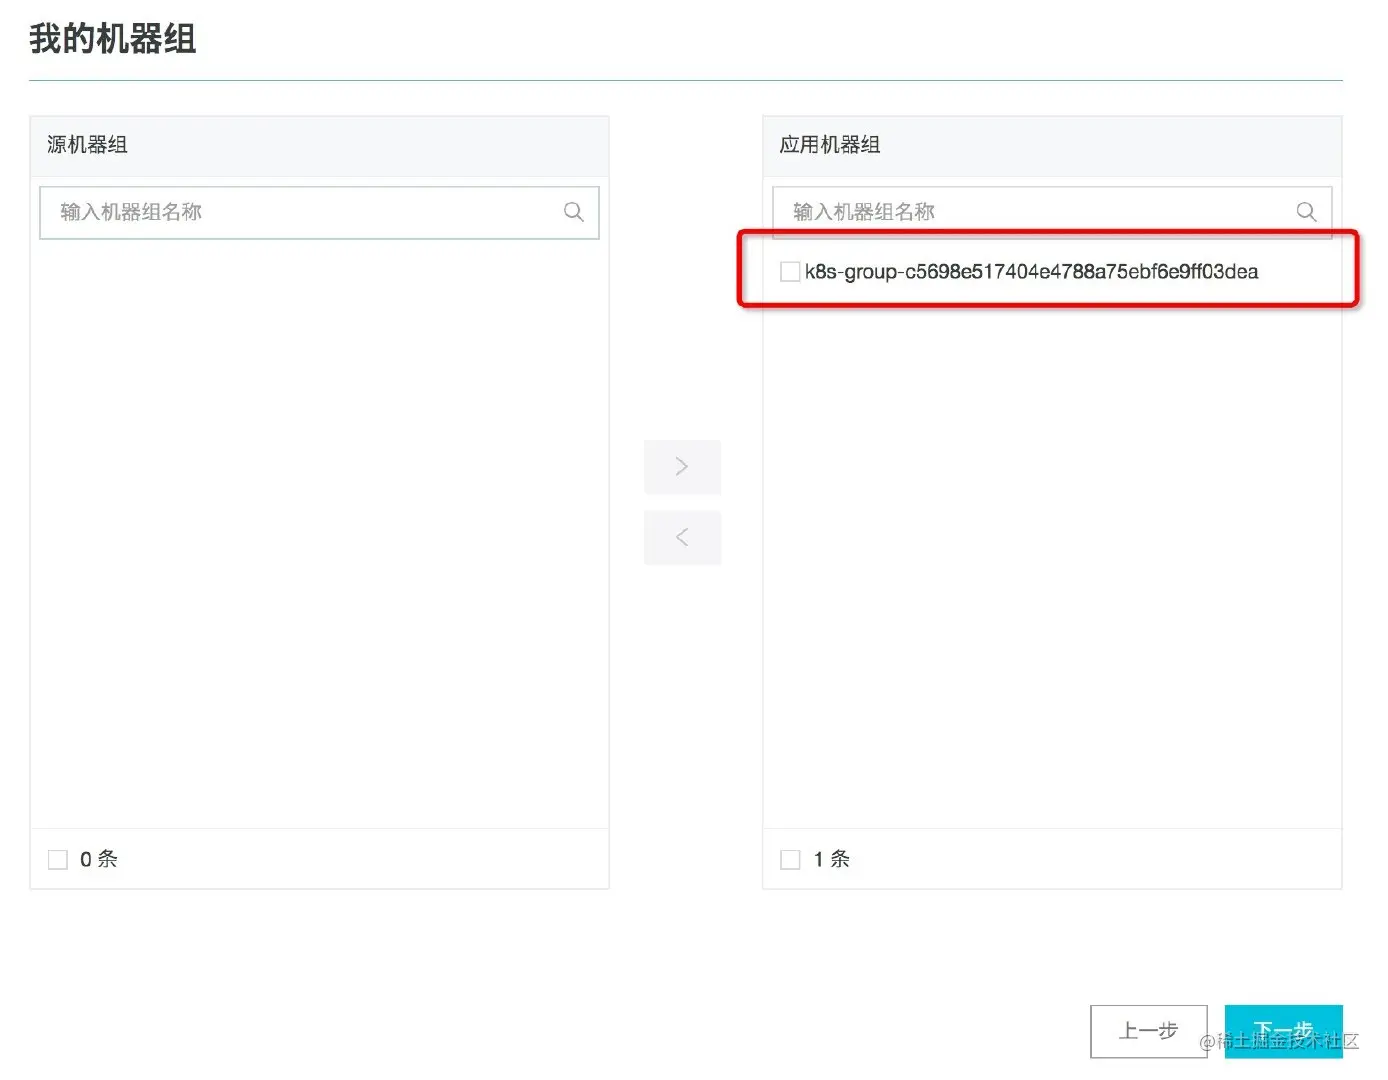Click the 1 条 count label
This screenshot has height=1080, width=1388.
point(831,859)
